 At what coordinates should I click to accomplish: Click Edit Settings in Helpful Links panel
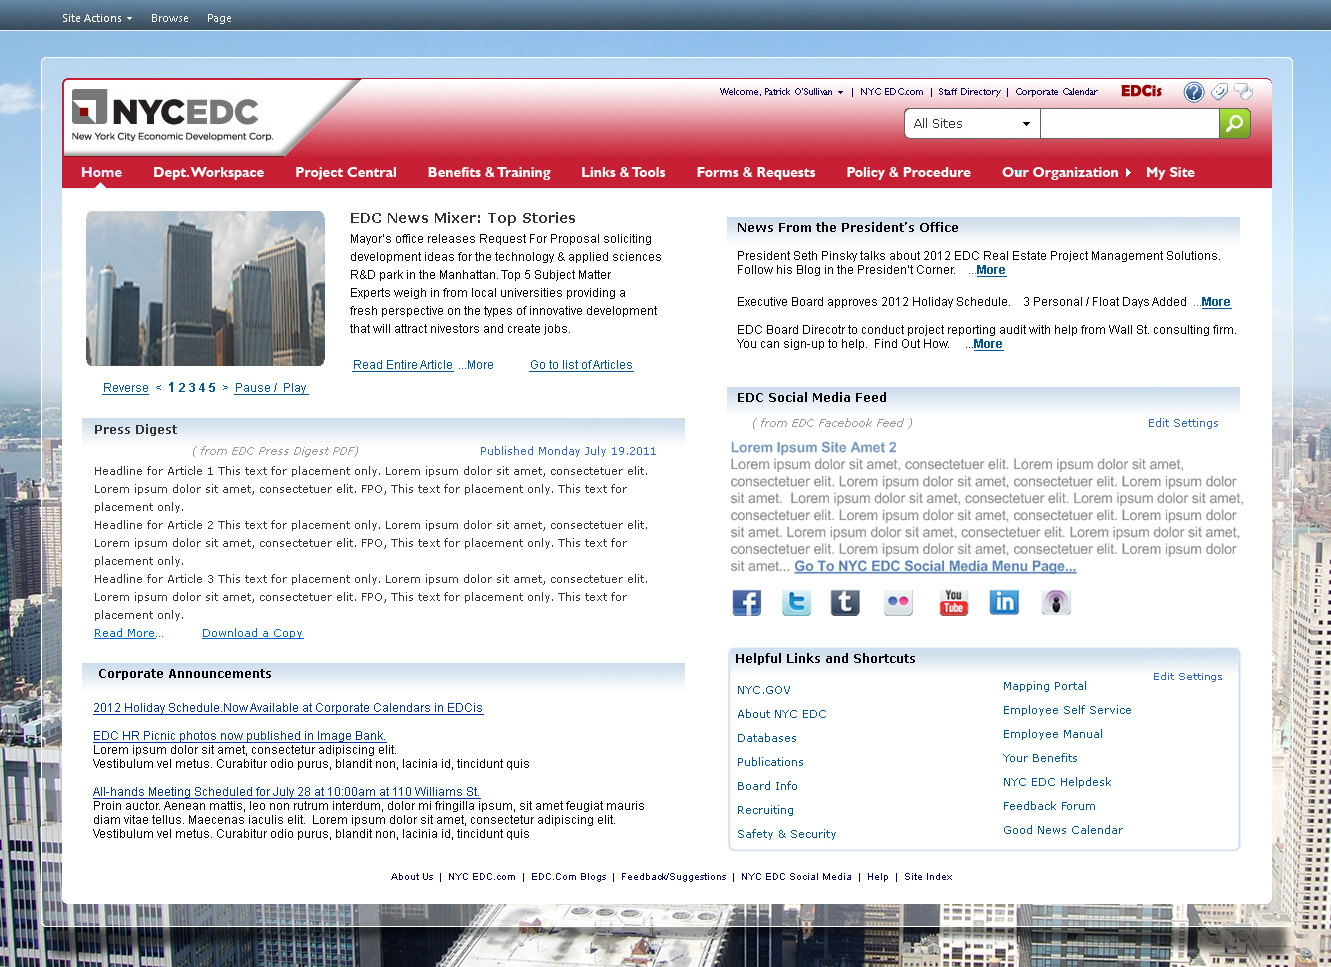pos(1188,677)
